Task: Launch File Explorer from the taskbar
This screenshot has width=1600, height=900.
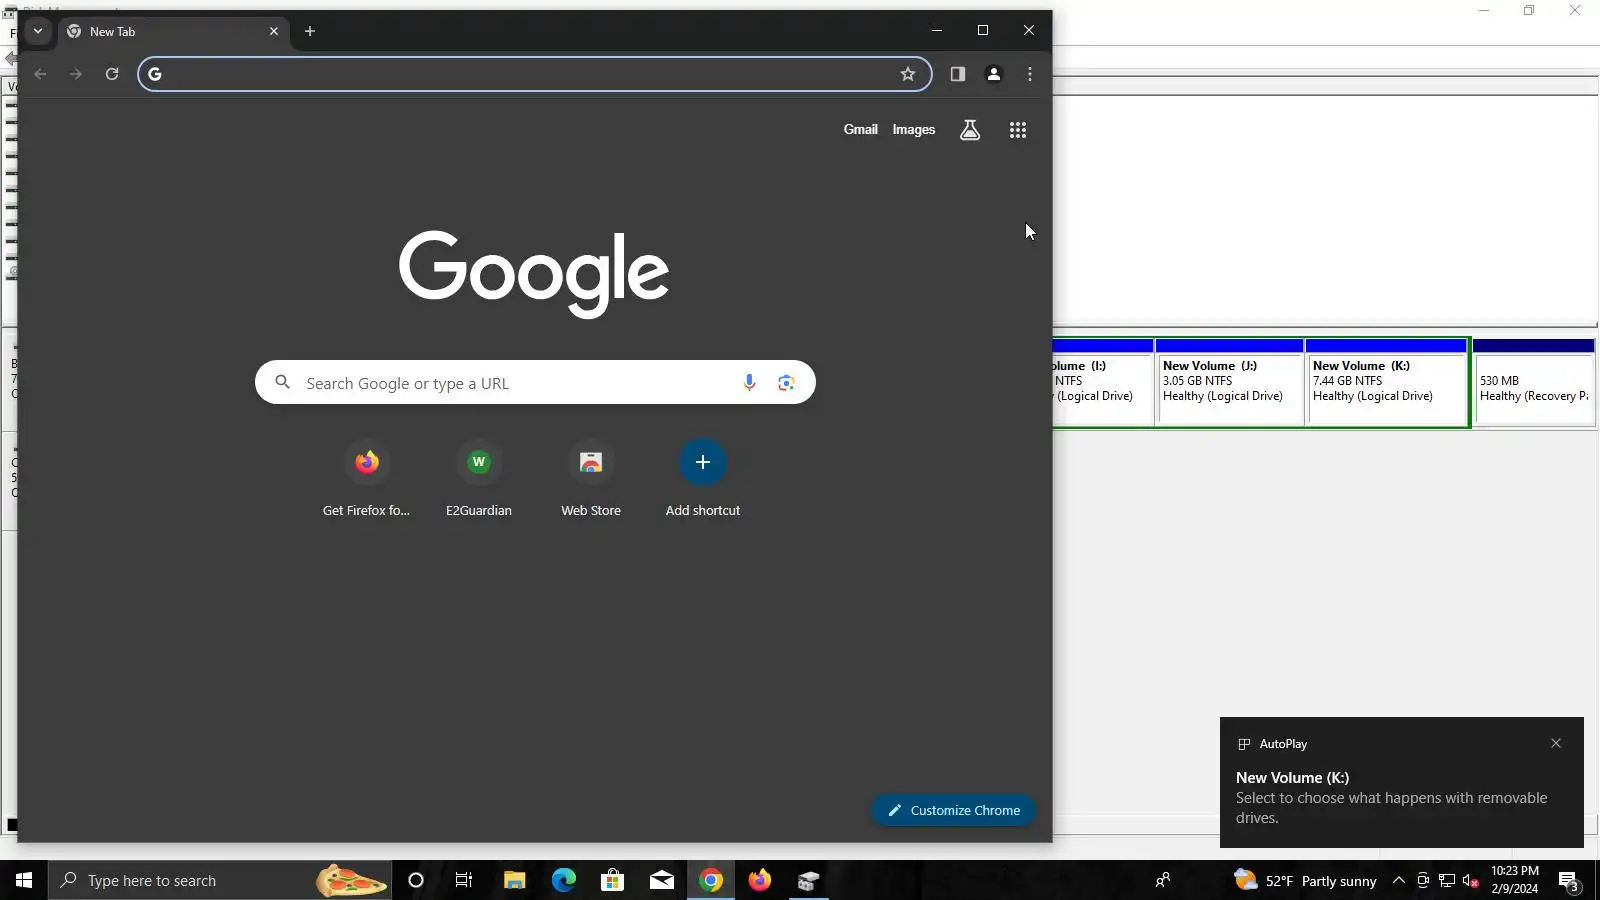Action: pos(514,880)
